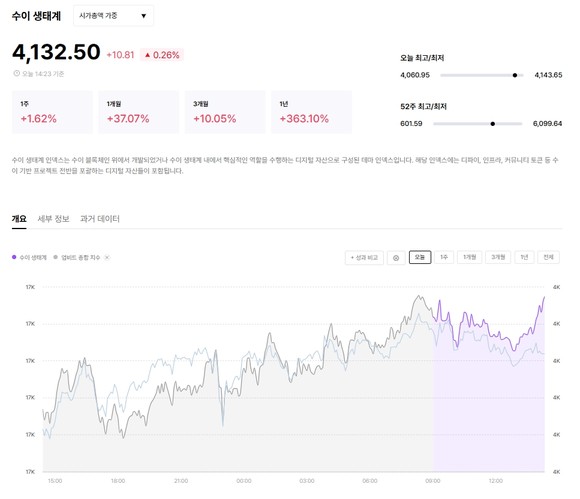The height and width of the screenshot is (499, 580).
Task: Click the circular reset icon beside 성과 비교
Action: tap(396, 258)
